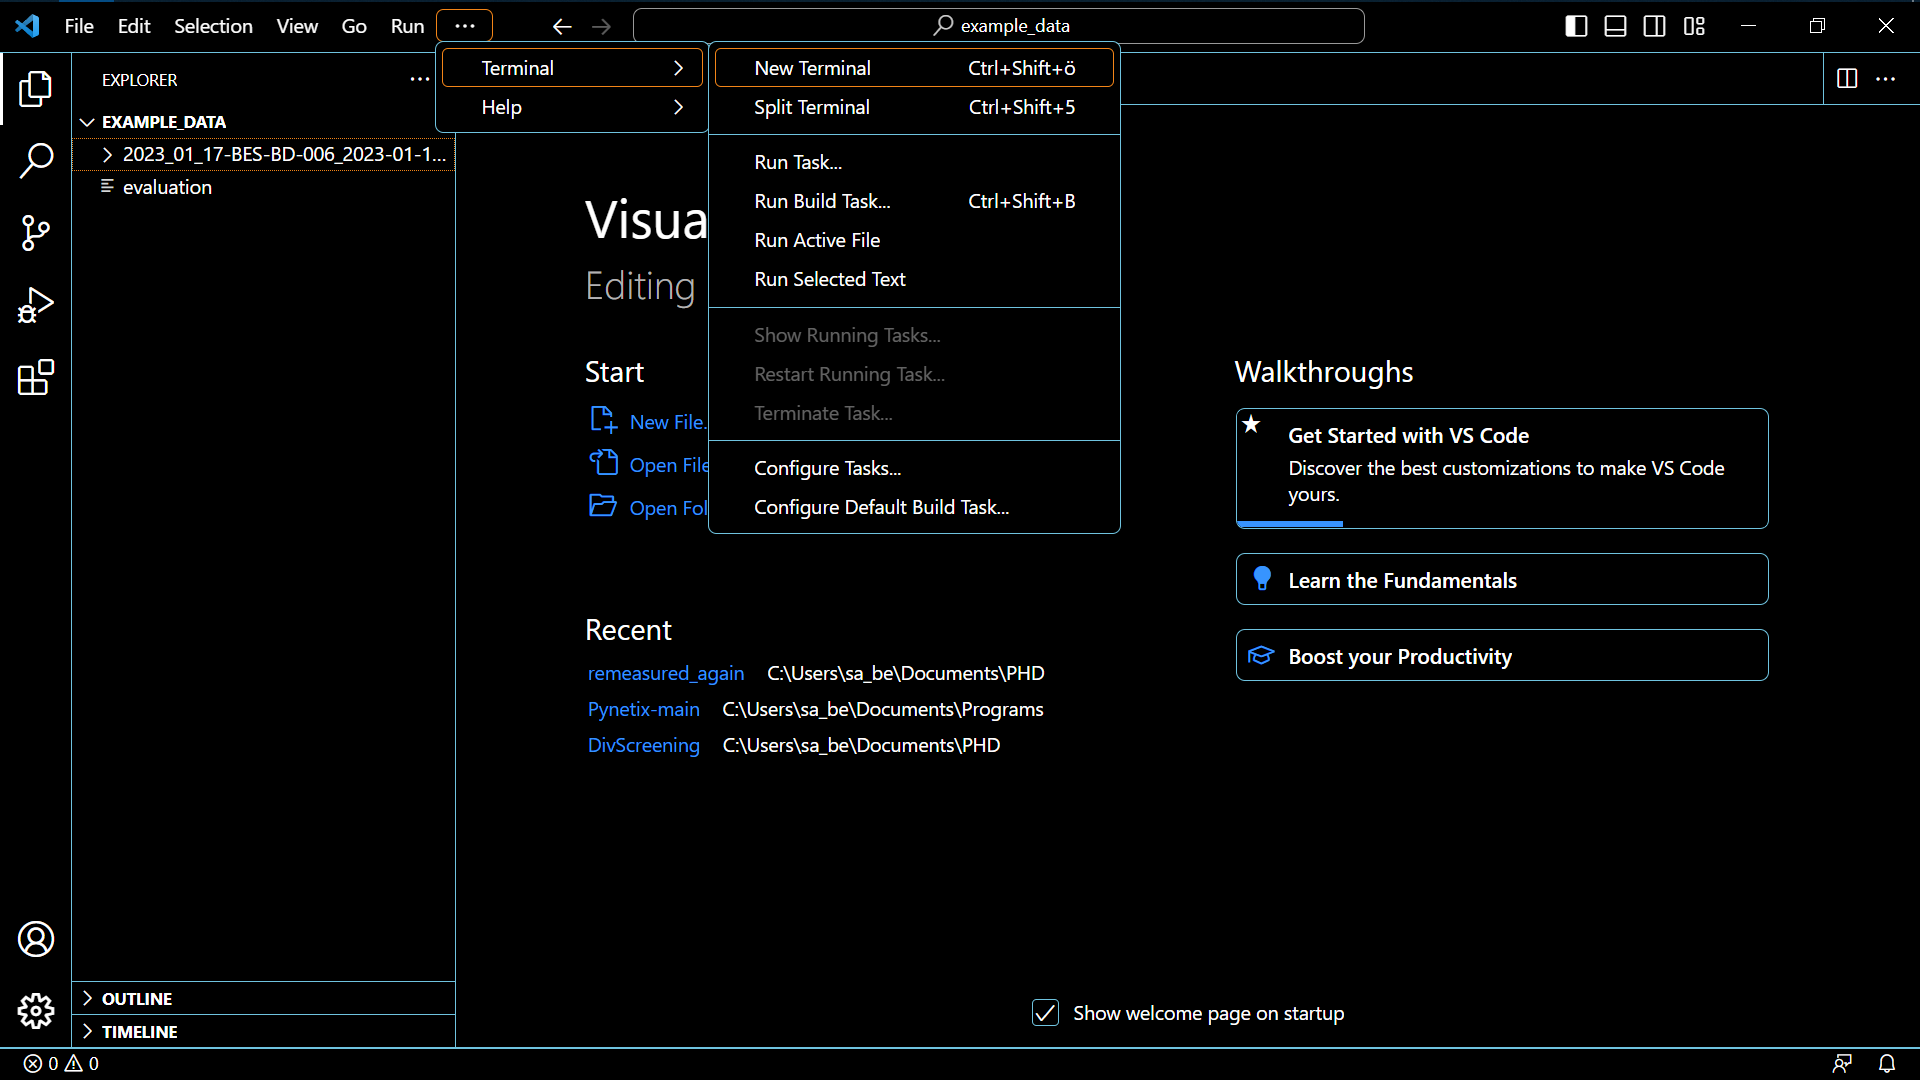
Task: Click the Toggle Primary Side Bar icon
Action: coord(1576,25)
